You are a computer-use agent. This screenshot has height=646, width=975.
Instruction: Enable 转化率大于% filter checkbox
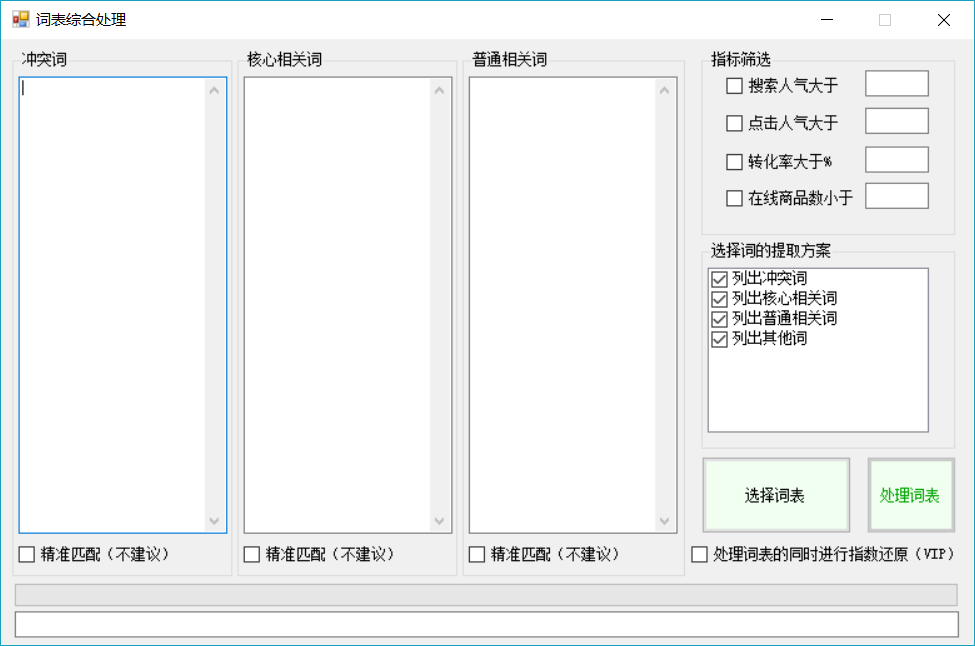pos(734,162)
